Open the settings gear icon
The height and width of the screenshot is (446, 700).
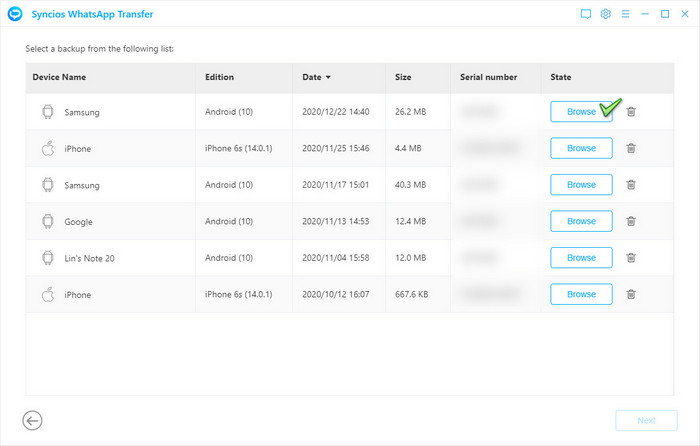(x=605, y=14)
